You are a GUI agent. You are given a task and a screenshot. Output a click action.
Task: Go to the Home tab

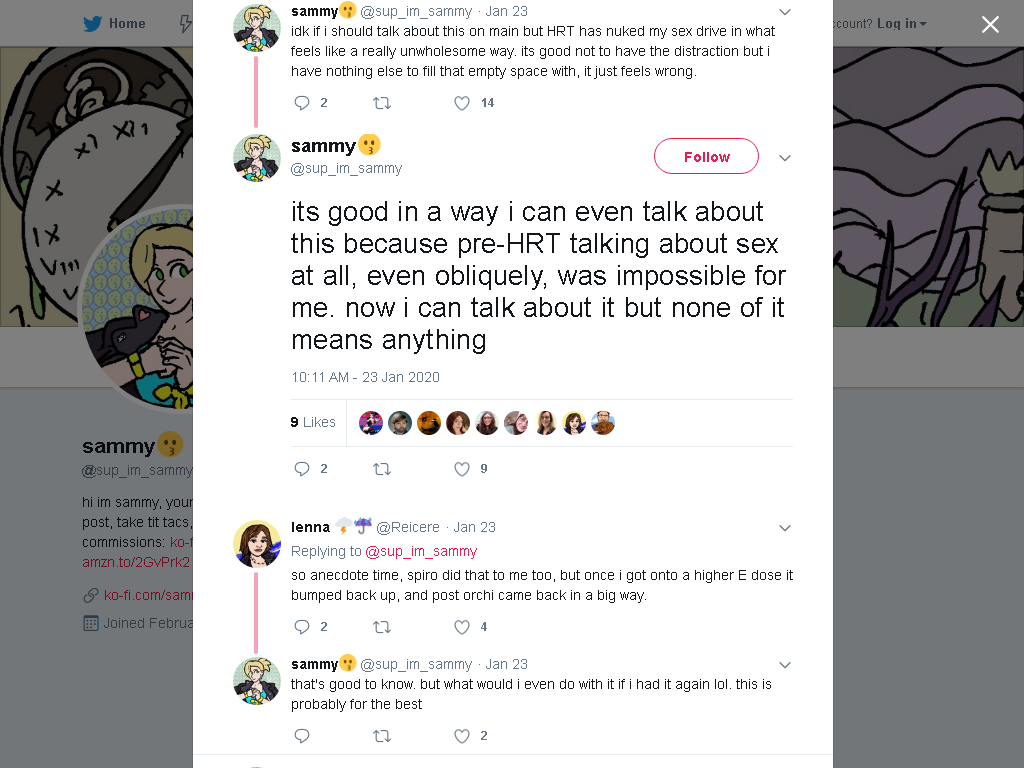[x=114, y=24]
